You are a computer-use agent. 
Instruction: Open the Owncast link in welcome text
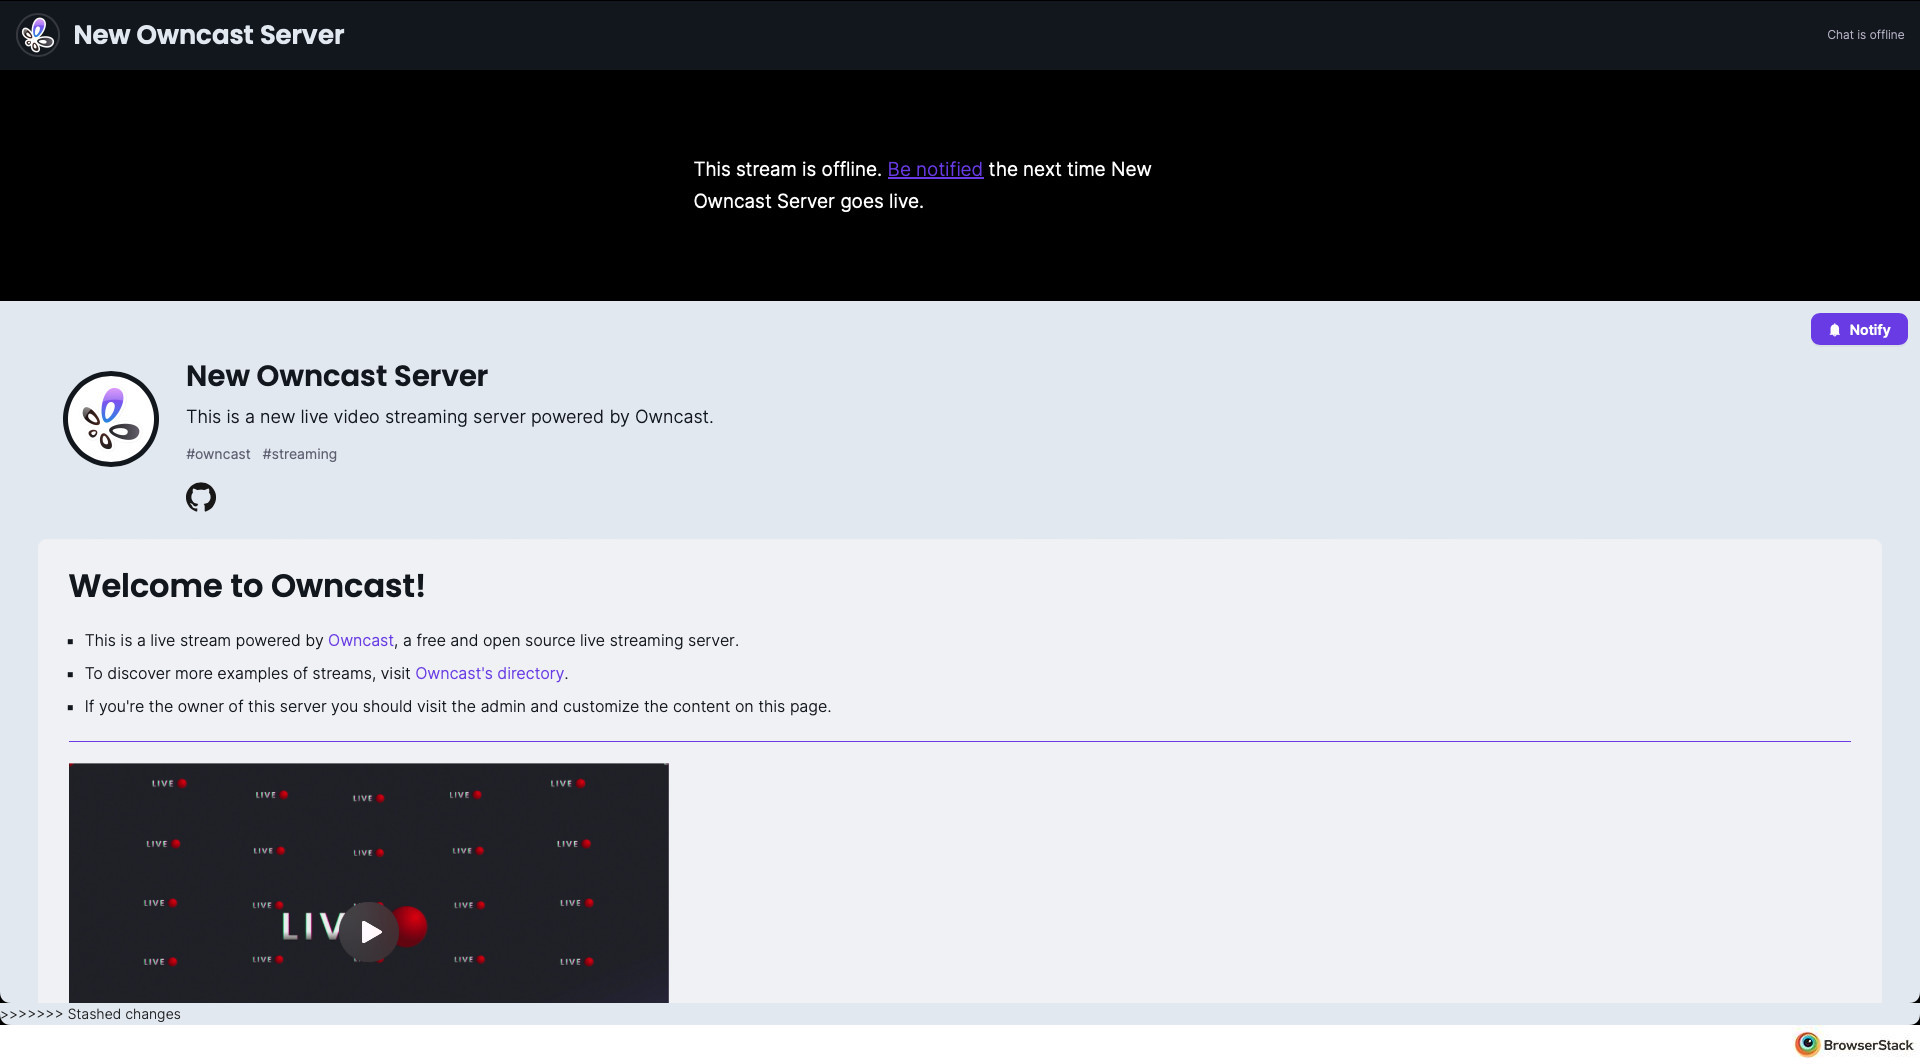click(x=361, y=640)
